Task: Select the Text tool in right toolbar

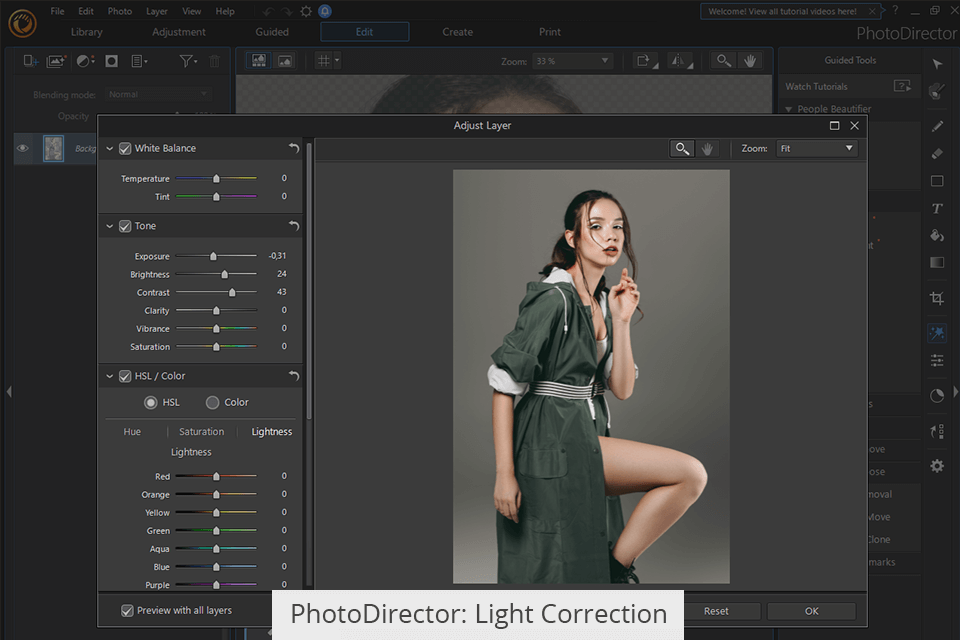Action: [x=937, y=209]
